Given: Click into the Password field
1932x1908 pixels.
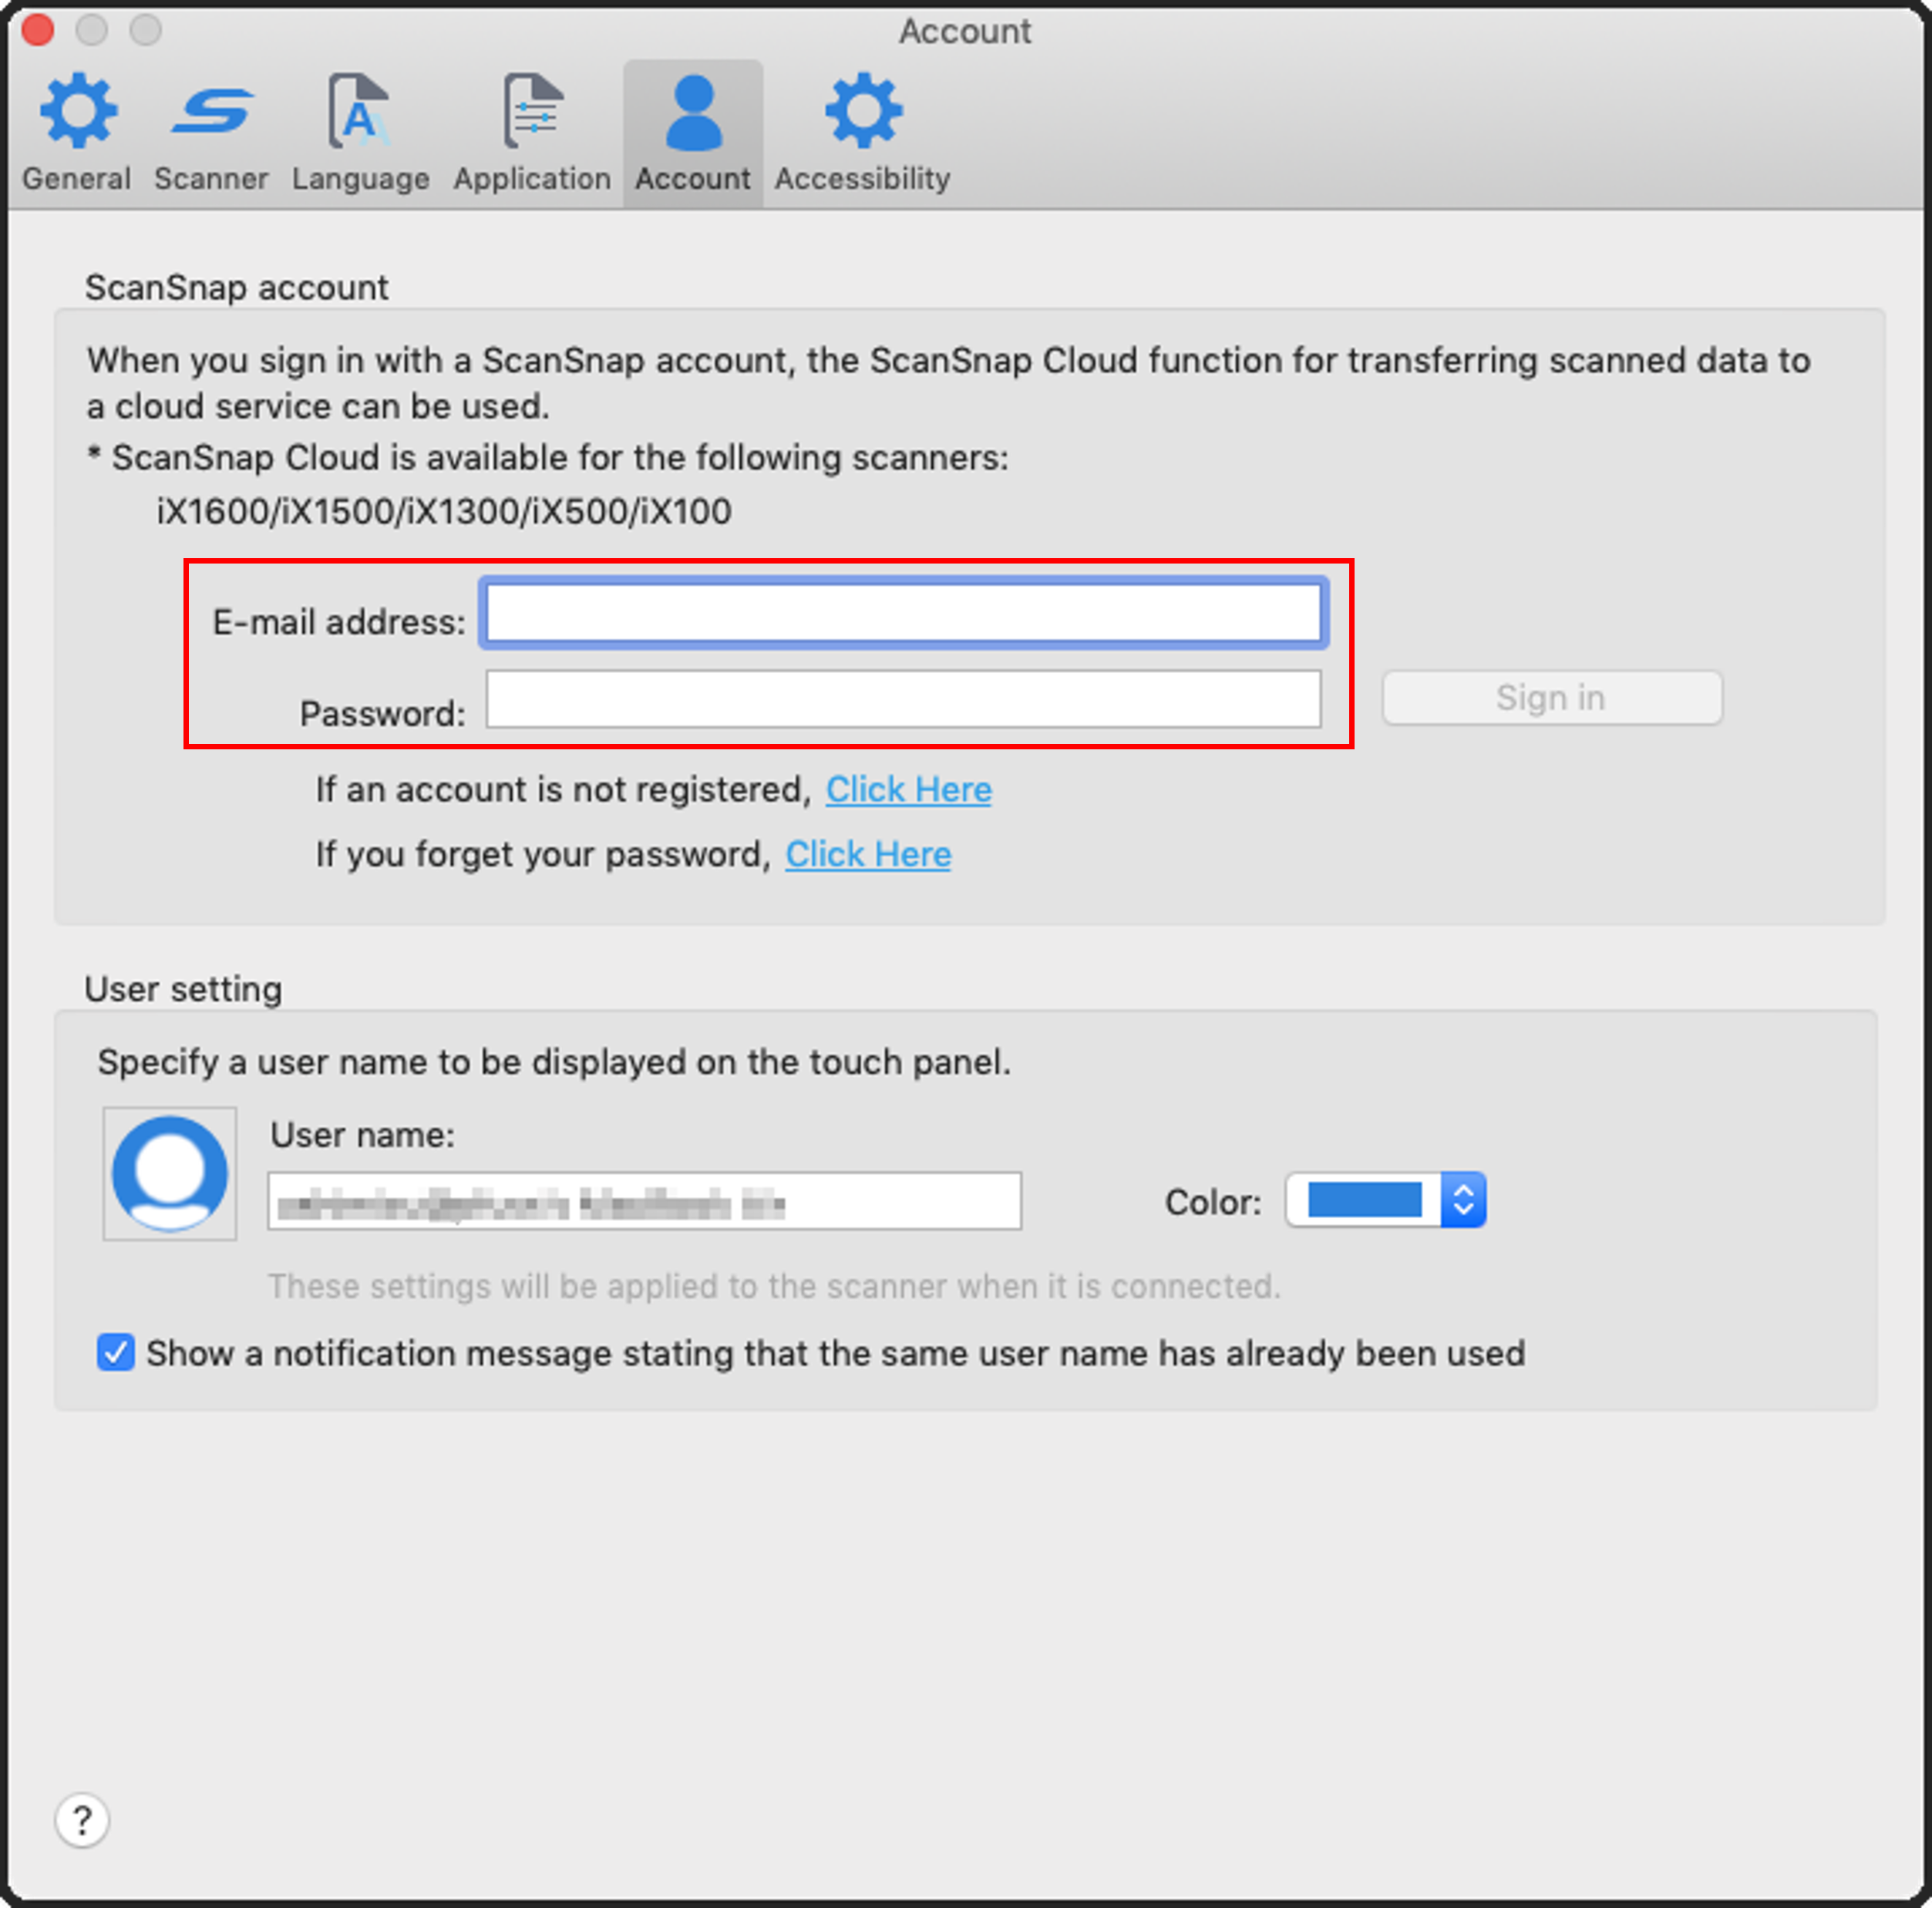Looking at the screenshot, I should pyautogui.click(x=904, y=699).
